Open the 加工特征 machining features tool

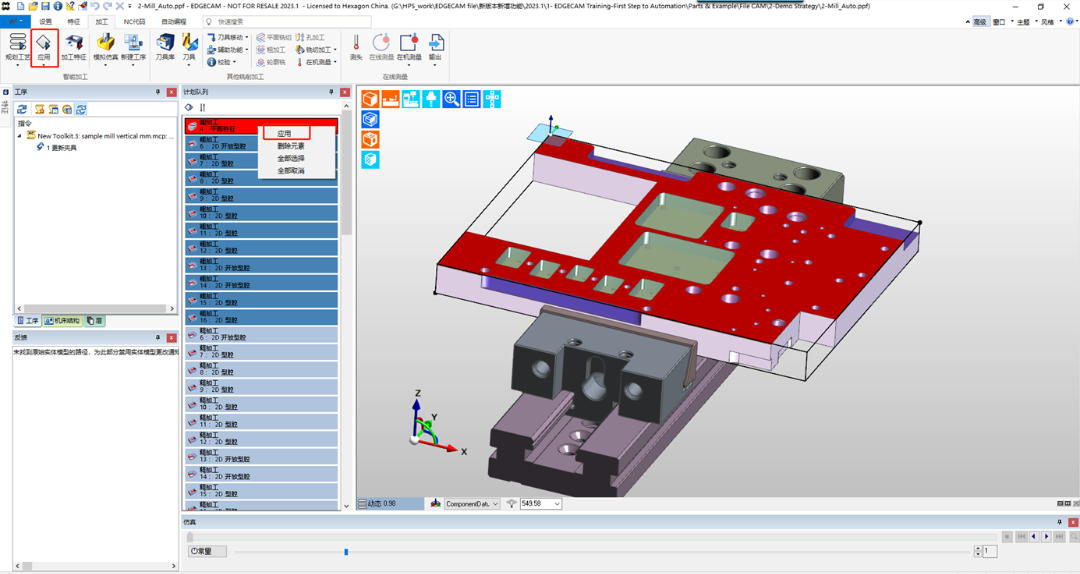74,46
